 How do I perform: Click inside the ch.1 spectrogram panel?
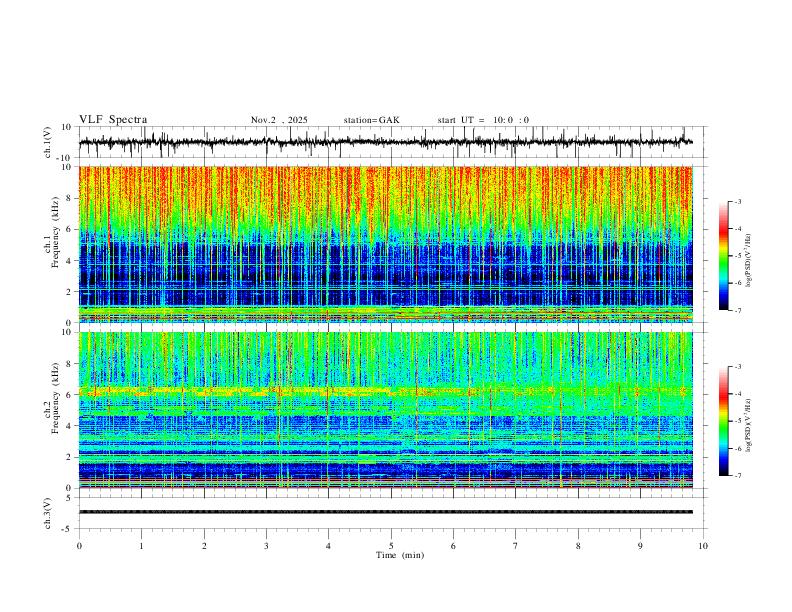tap(386, 244)
